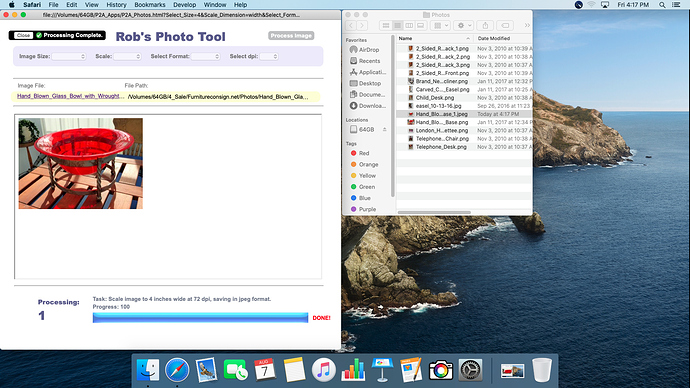The width and height of the screenshot is (690, 388).
Task: Switch Finder to list view
Action: pos(397,26)
